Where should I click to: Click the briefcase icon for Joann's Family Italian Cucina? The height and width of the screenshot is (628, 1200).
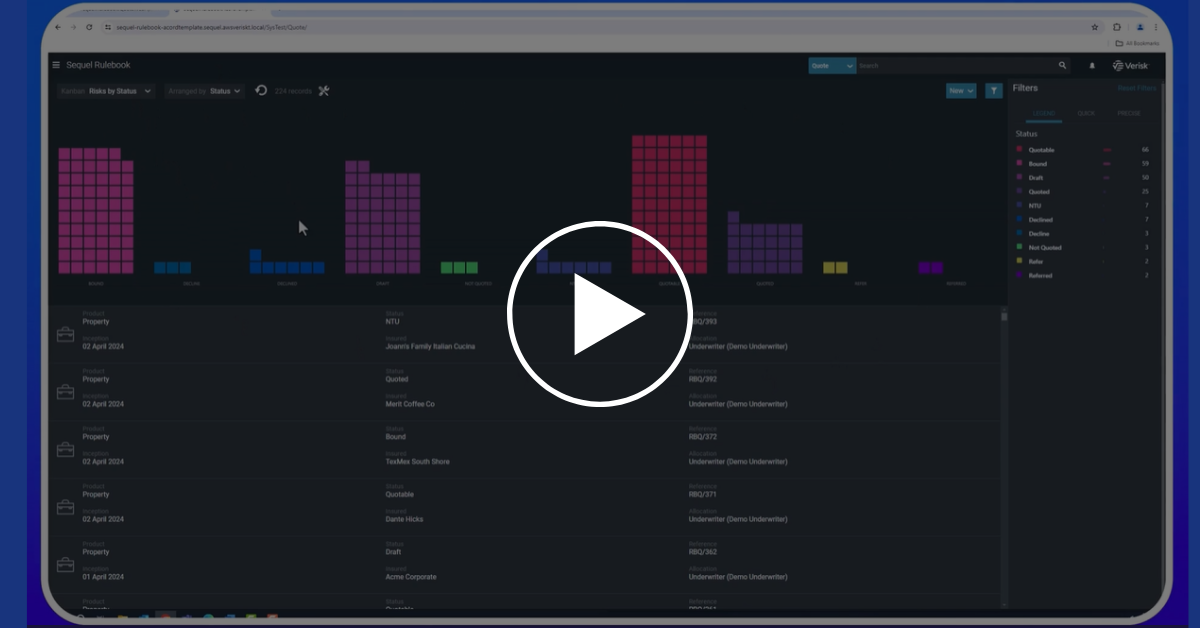coord(65,335)
